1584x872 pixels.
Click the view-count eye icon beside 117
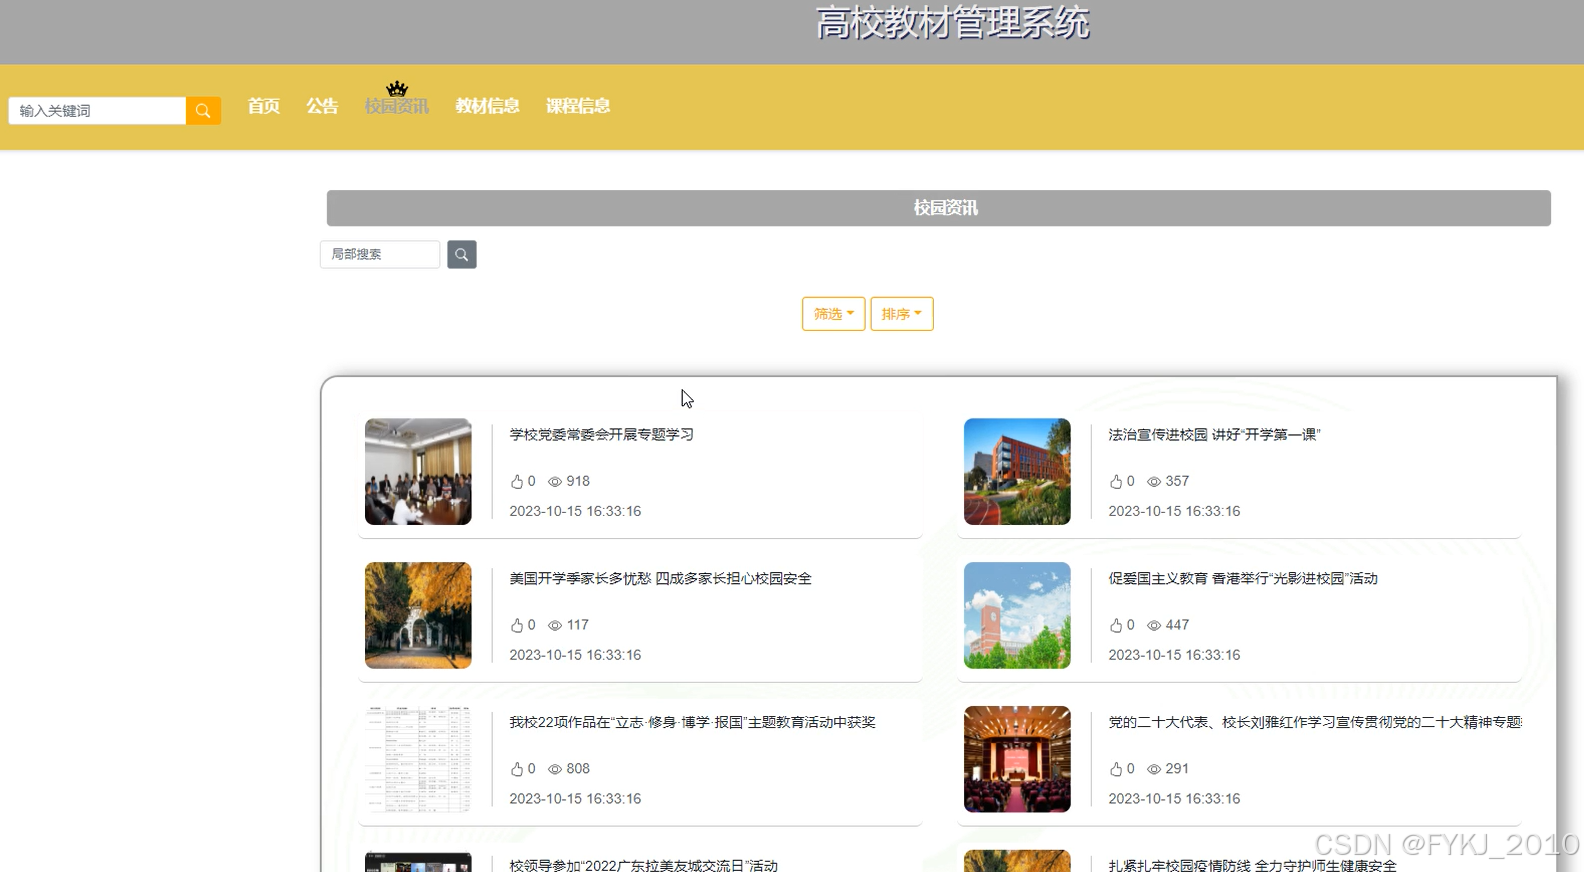555,626
